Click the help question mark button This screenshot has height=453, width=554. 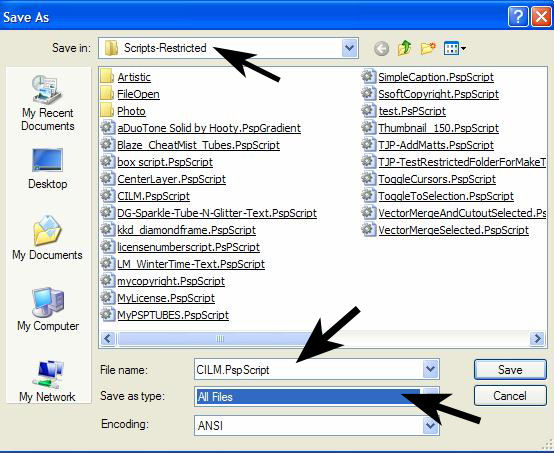pyautogui.click(x=518, y=16)
